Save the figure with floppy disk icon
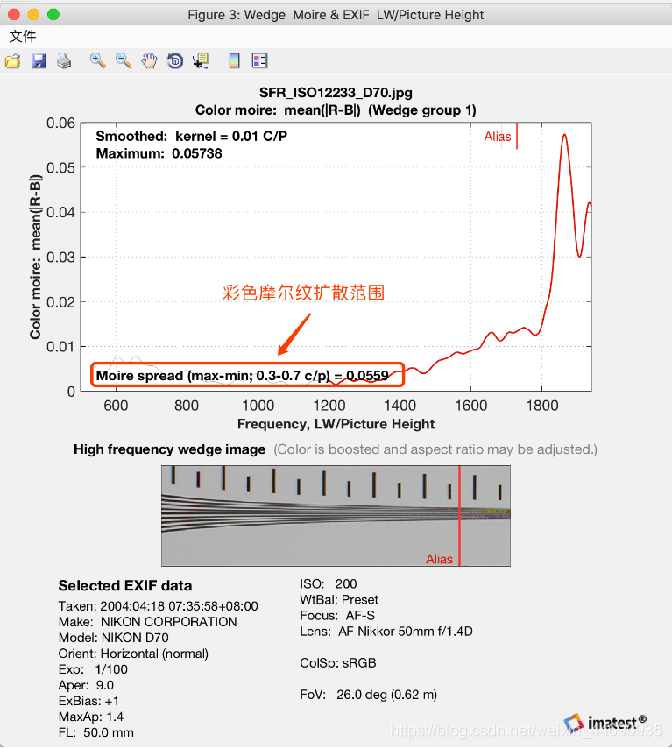 click(x=39, y=61)
